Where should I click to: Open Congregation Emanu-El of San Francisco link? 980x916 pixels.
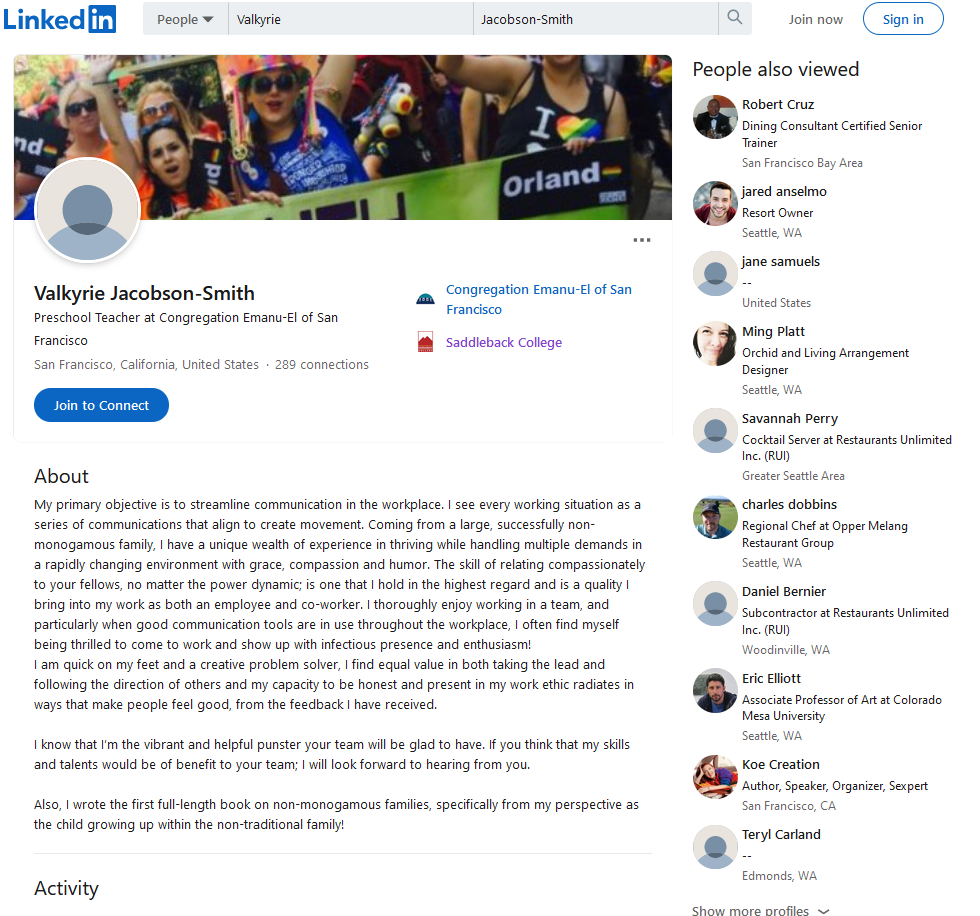(539, 299)
